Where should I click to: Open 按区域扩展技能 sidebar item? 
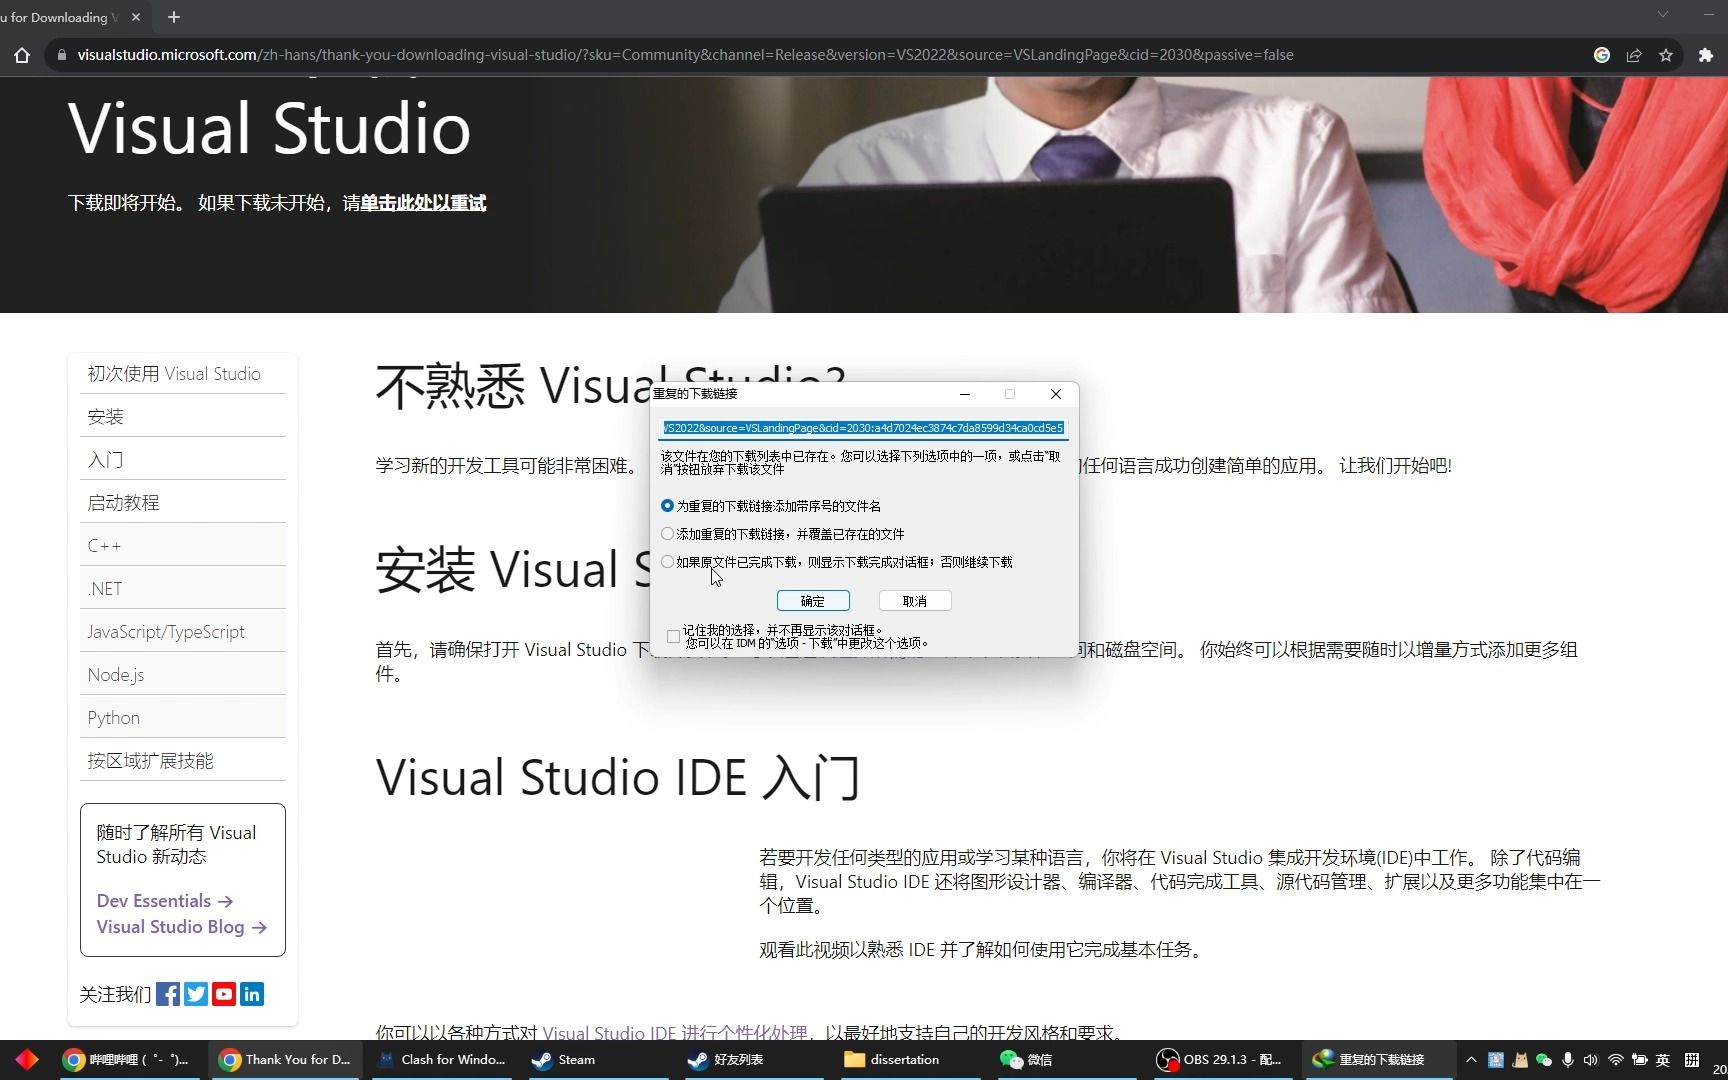[182, 760]
